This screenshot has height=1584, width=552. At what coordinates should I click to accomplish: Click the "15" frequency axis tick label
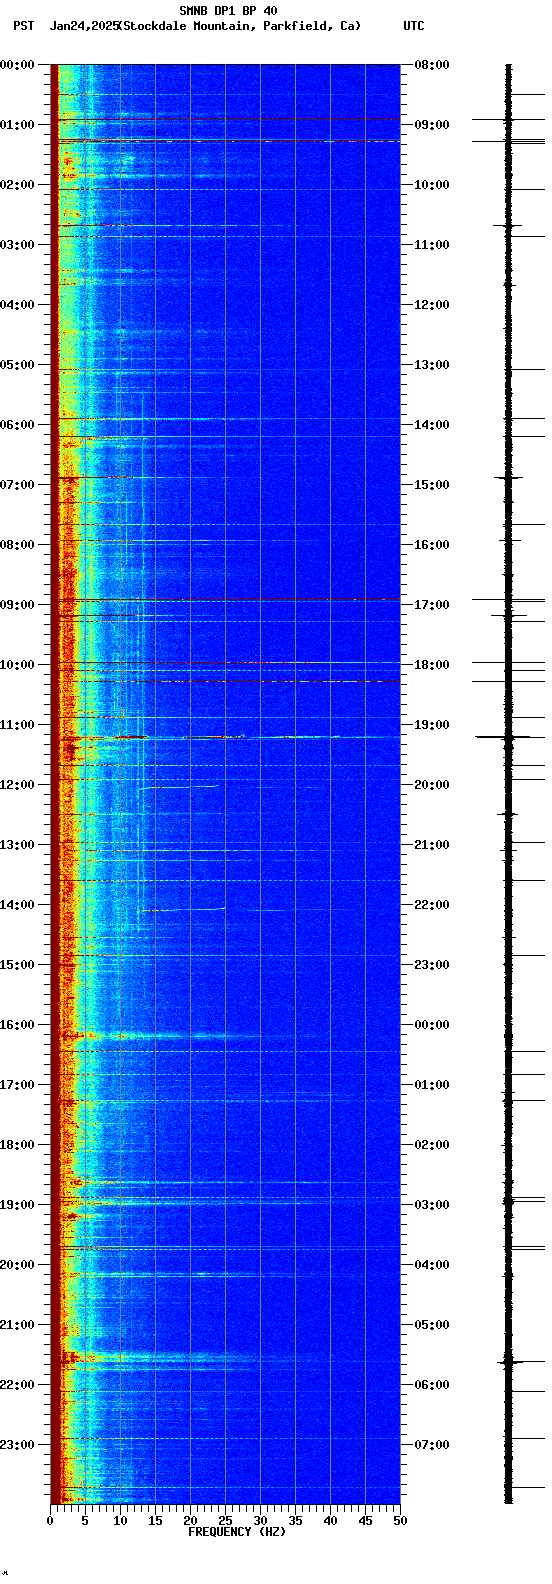pos(155,1521)
